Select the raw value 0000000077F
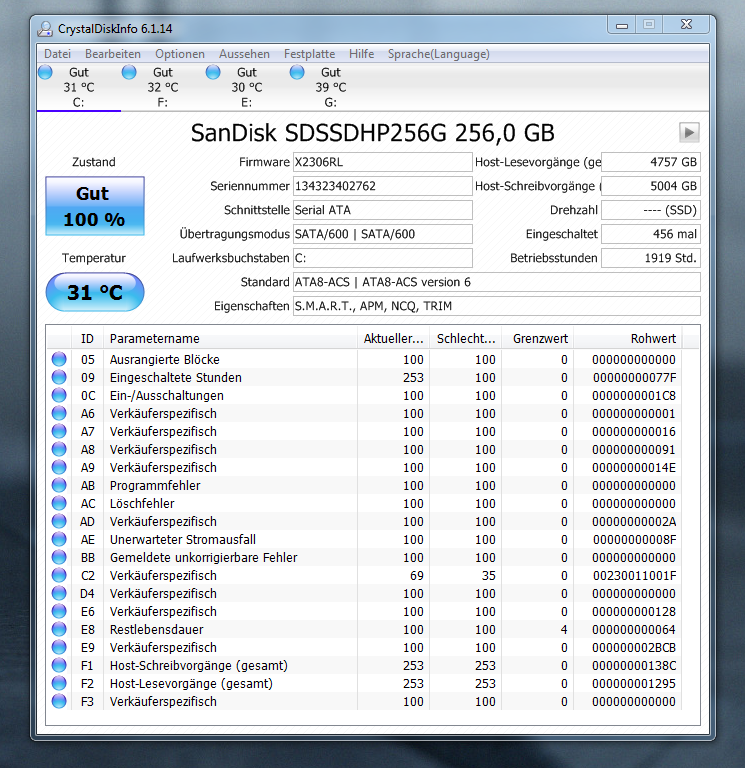The width and height of the screenshot is (745, 768). [634, 378]
